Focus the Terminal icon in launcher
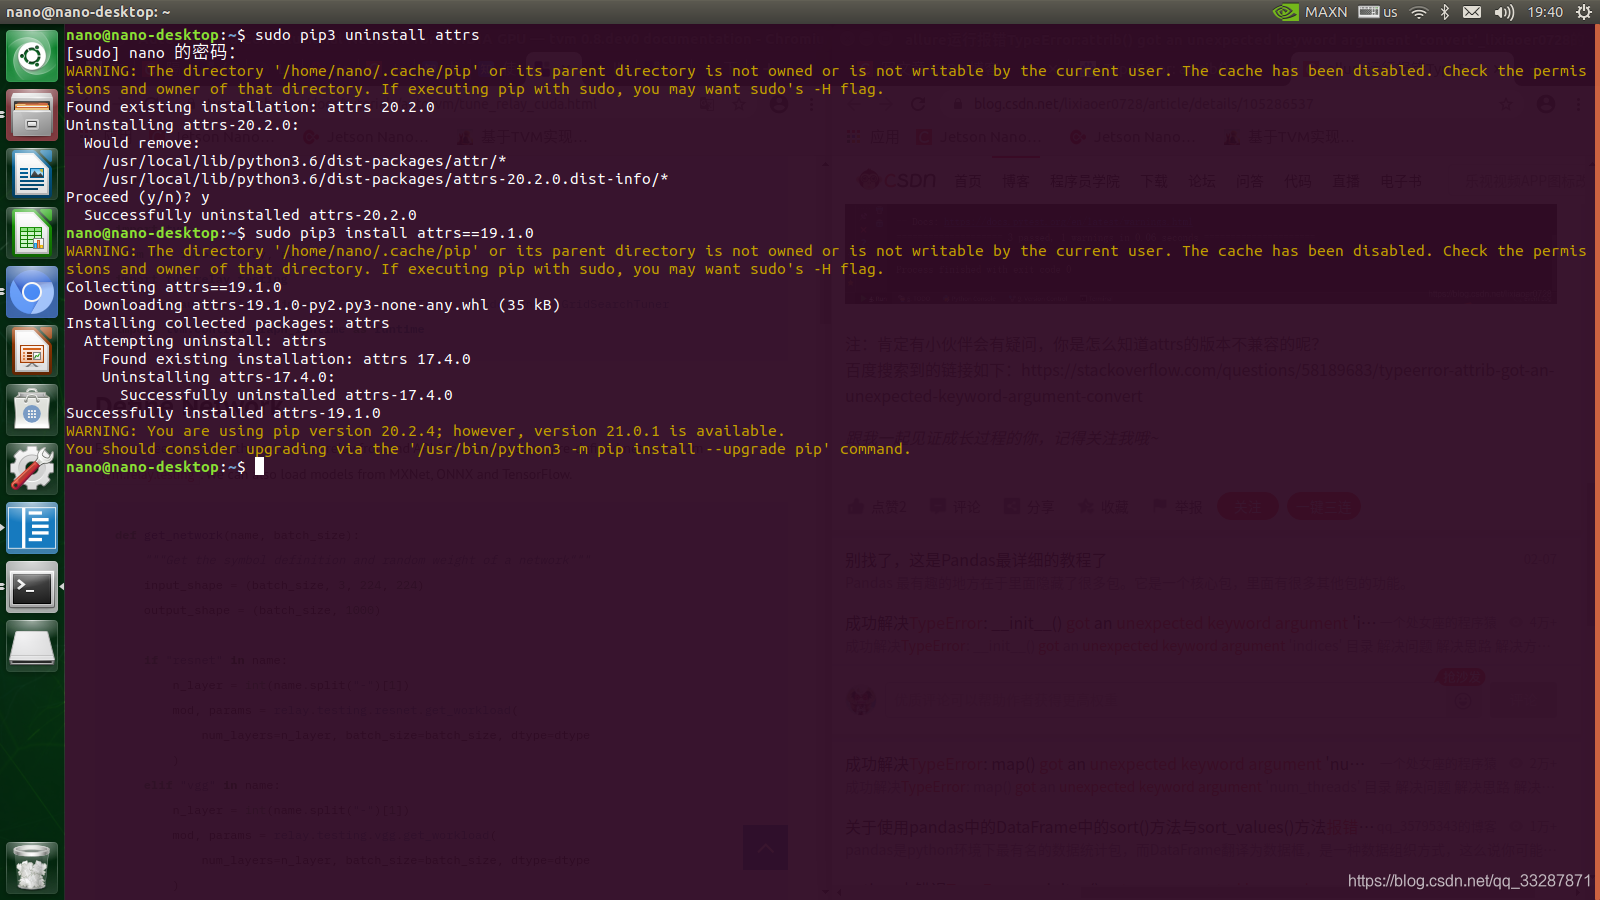1600x900 pixels. tap(32, 587)
